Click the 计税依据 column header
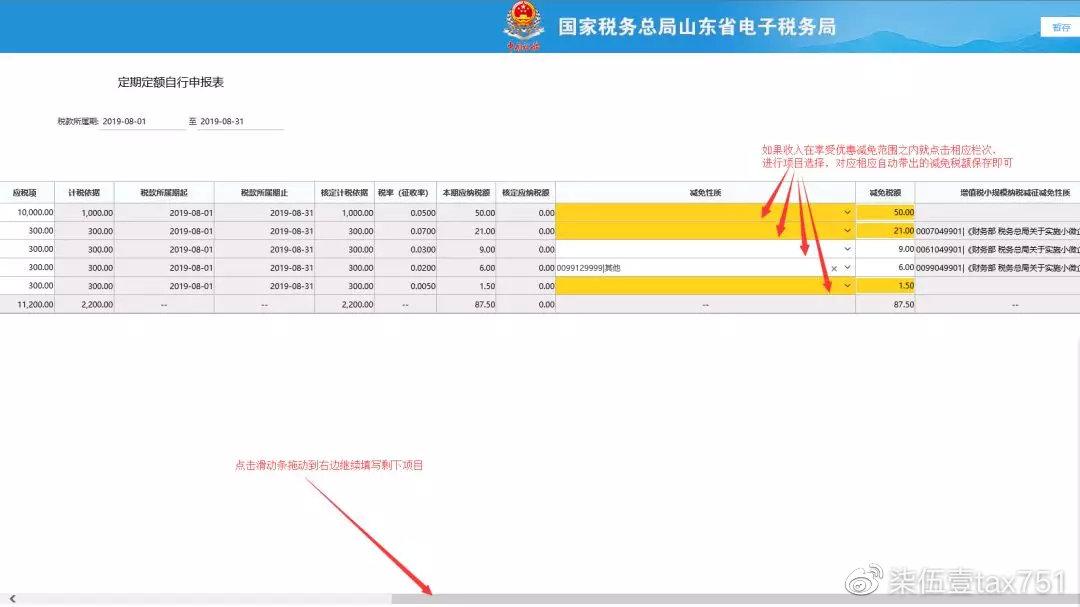The width and height of the screenshot is (1080, 607). coord(84,193)
